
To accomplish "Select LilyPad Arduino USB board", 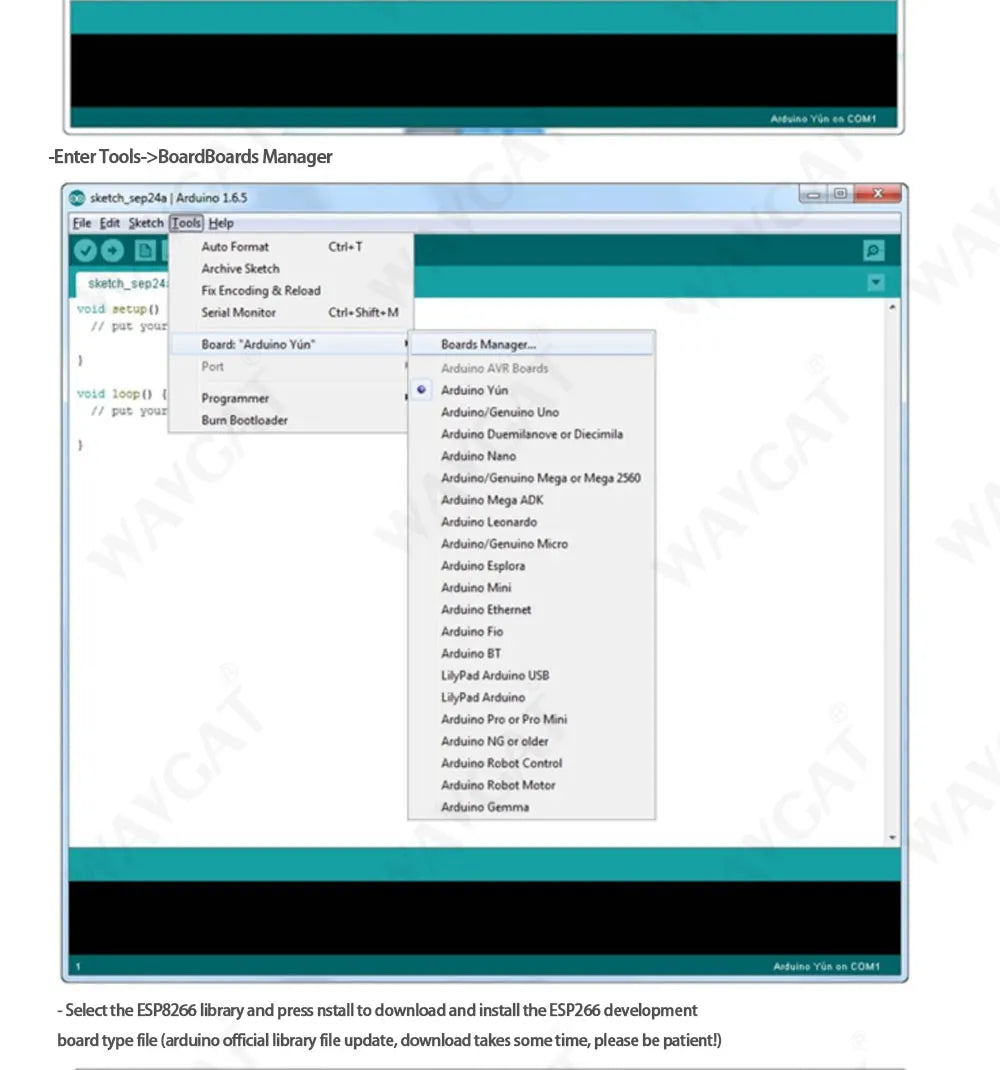I will pos(531,676).
